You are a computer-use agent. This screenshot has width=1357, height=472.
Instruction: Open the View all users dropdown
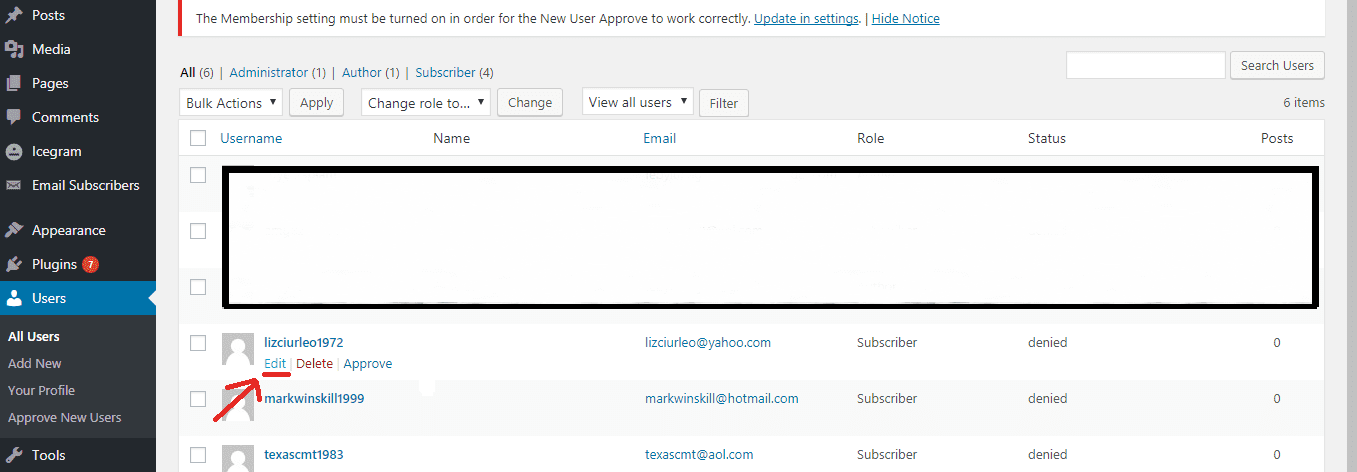point(637,102)
